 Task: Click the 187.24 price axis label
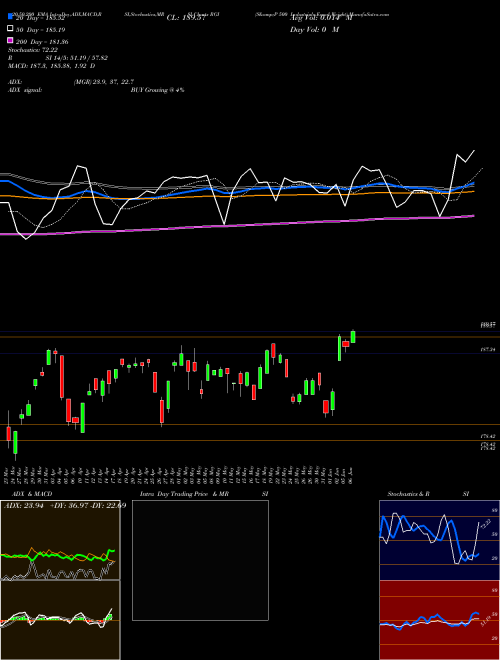point(488,349)
